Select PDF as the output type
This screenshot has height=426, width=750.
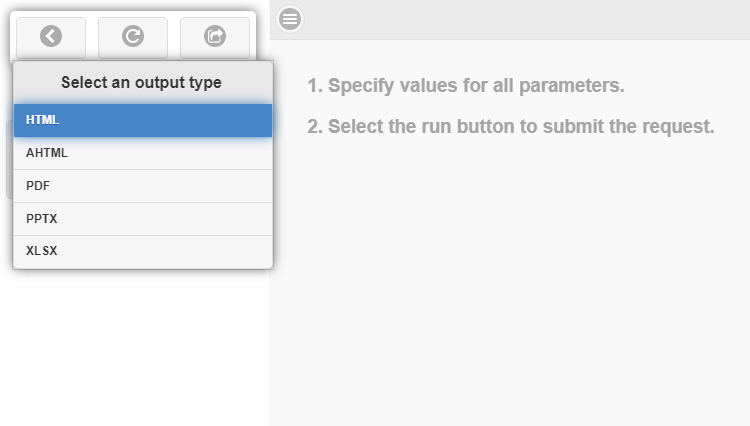point(142,186)
